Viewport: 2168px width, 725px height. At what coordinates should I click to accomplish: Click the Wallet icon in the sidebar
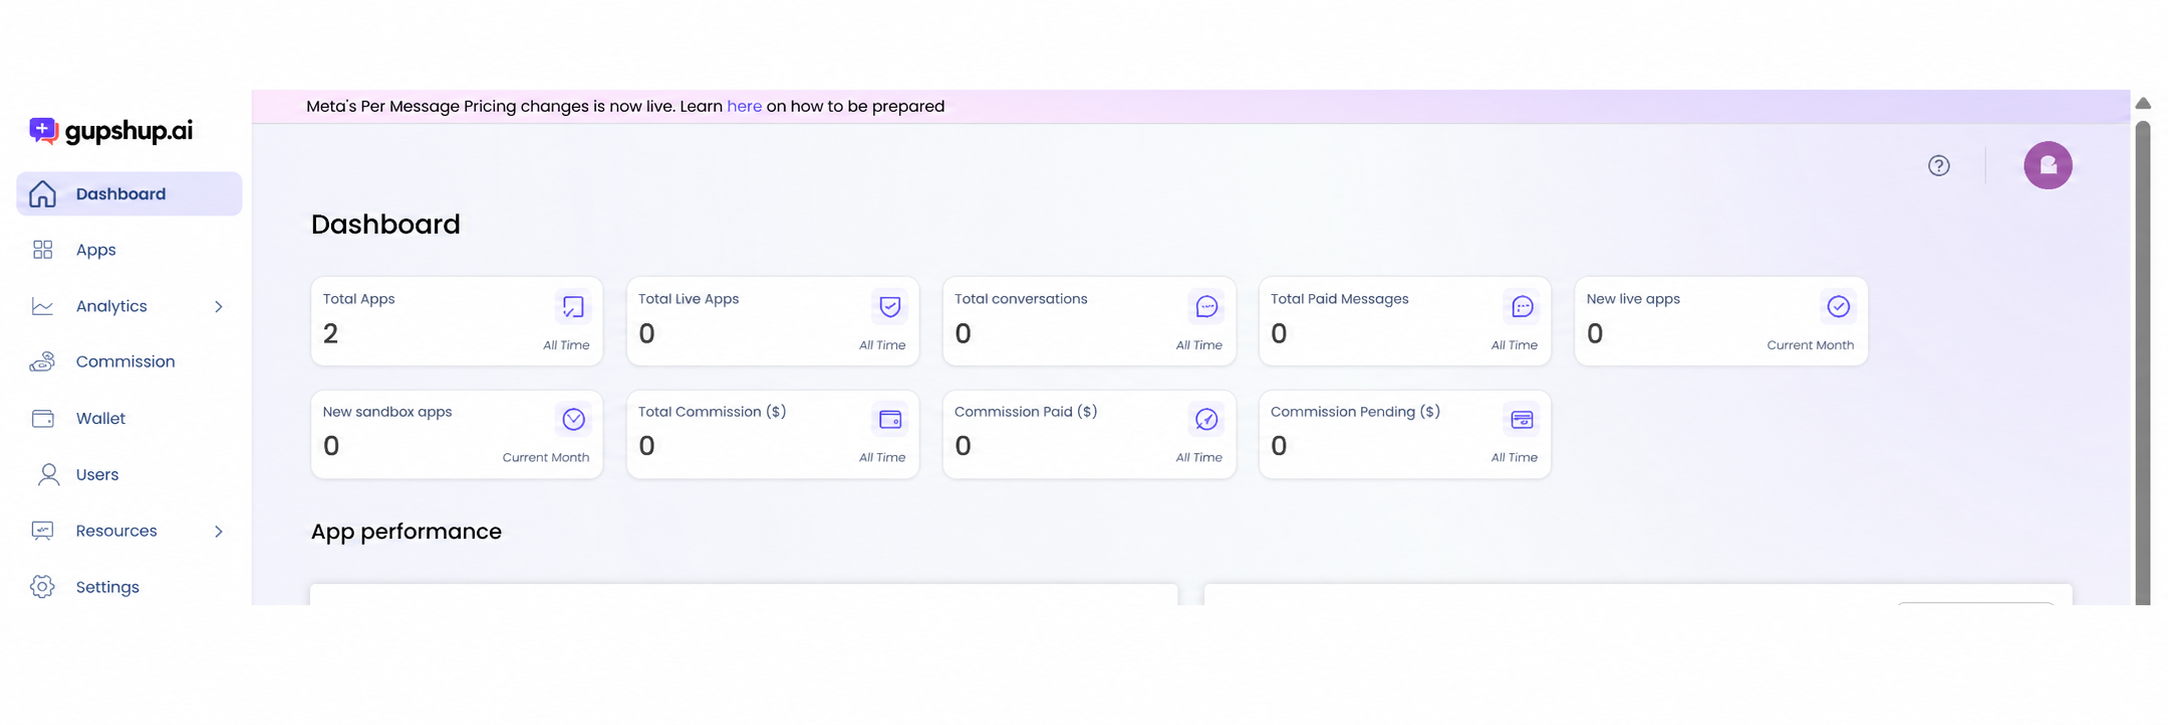pos(42,418)
